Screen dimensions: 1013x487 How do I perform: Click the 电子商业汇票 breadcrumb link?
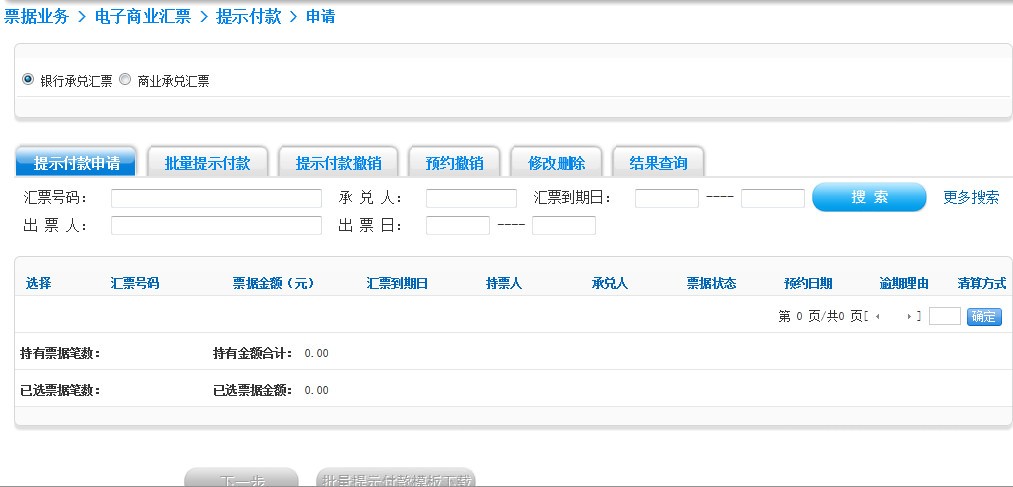[x=143, y=16]
